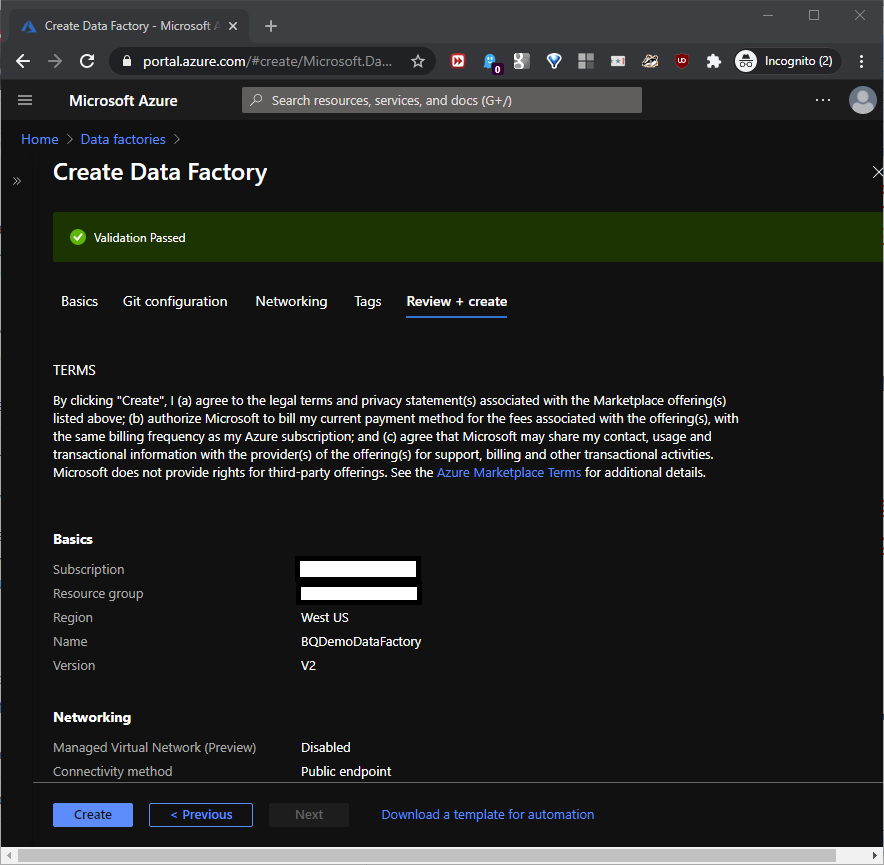The height and width of the screenshot is (865, 884).
Task: Click the Disabled managed network value
Action: pyautogui.click(x=325, y=747)
